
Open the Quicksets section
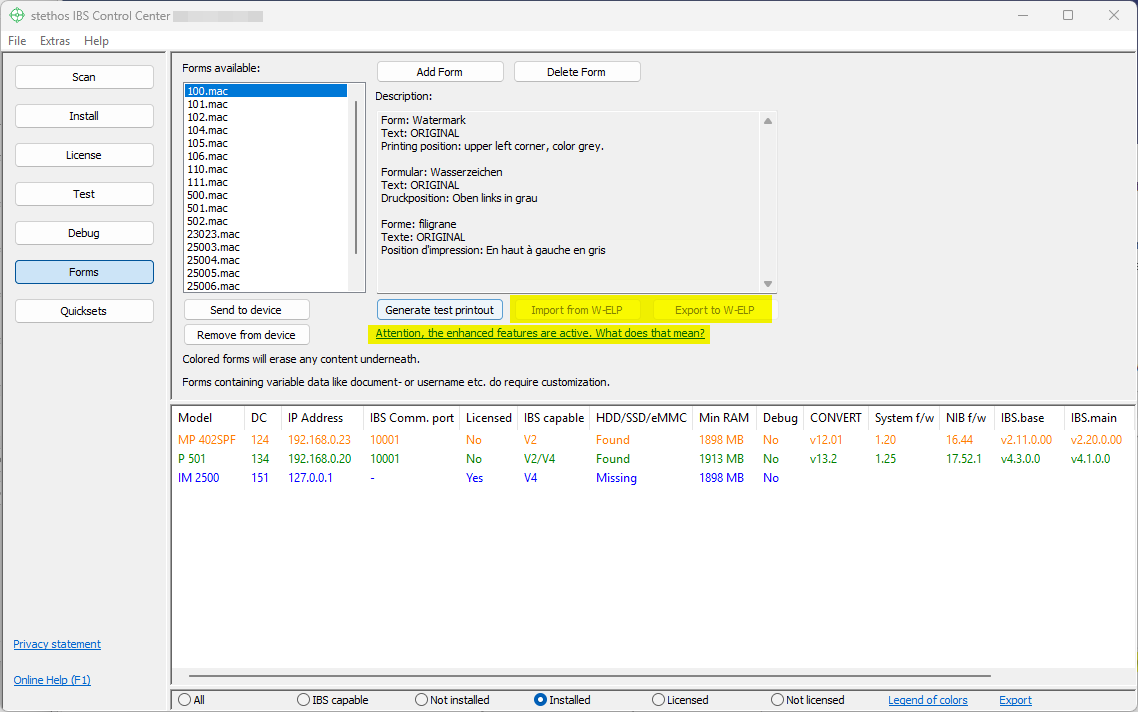pos(84,311)
